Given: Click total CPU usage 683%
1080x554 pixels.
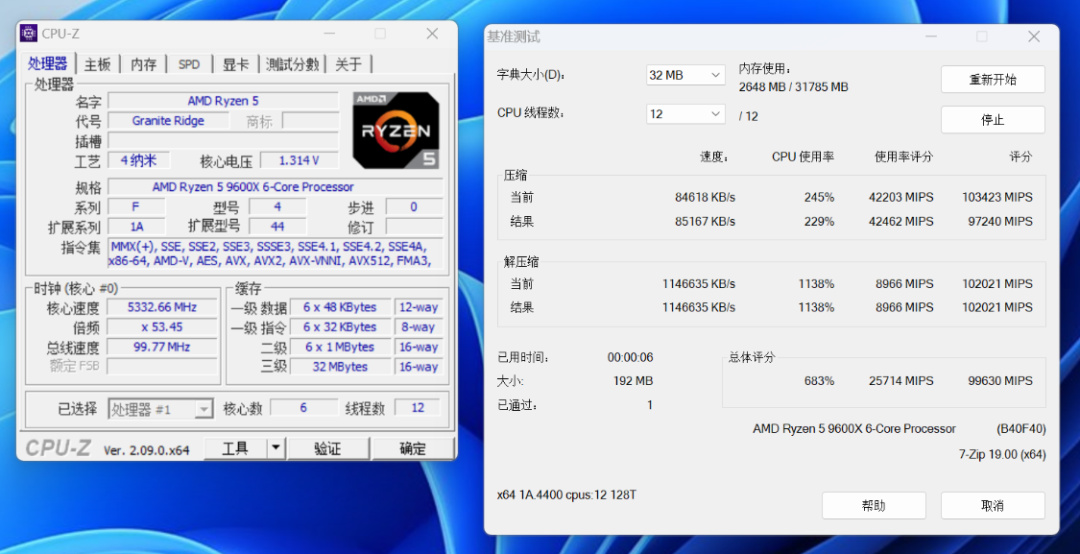Looking at the screenshot, I should click(x=819, y=380).
